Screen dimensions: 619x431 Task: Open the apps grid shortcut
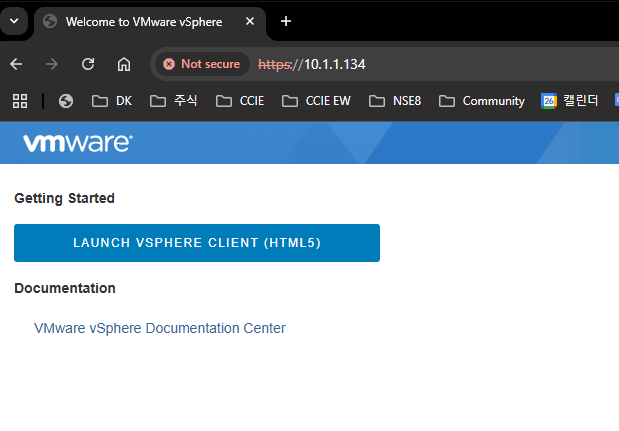20,101
